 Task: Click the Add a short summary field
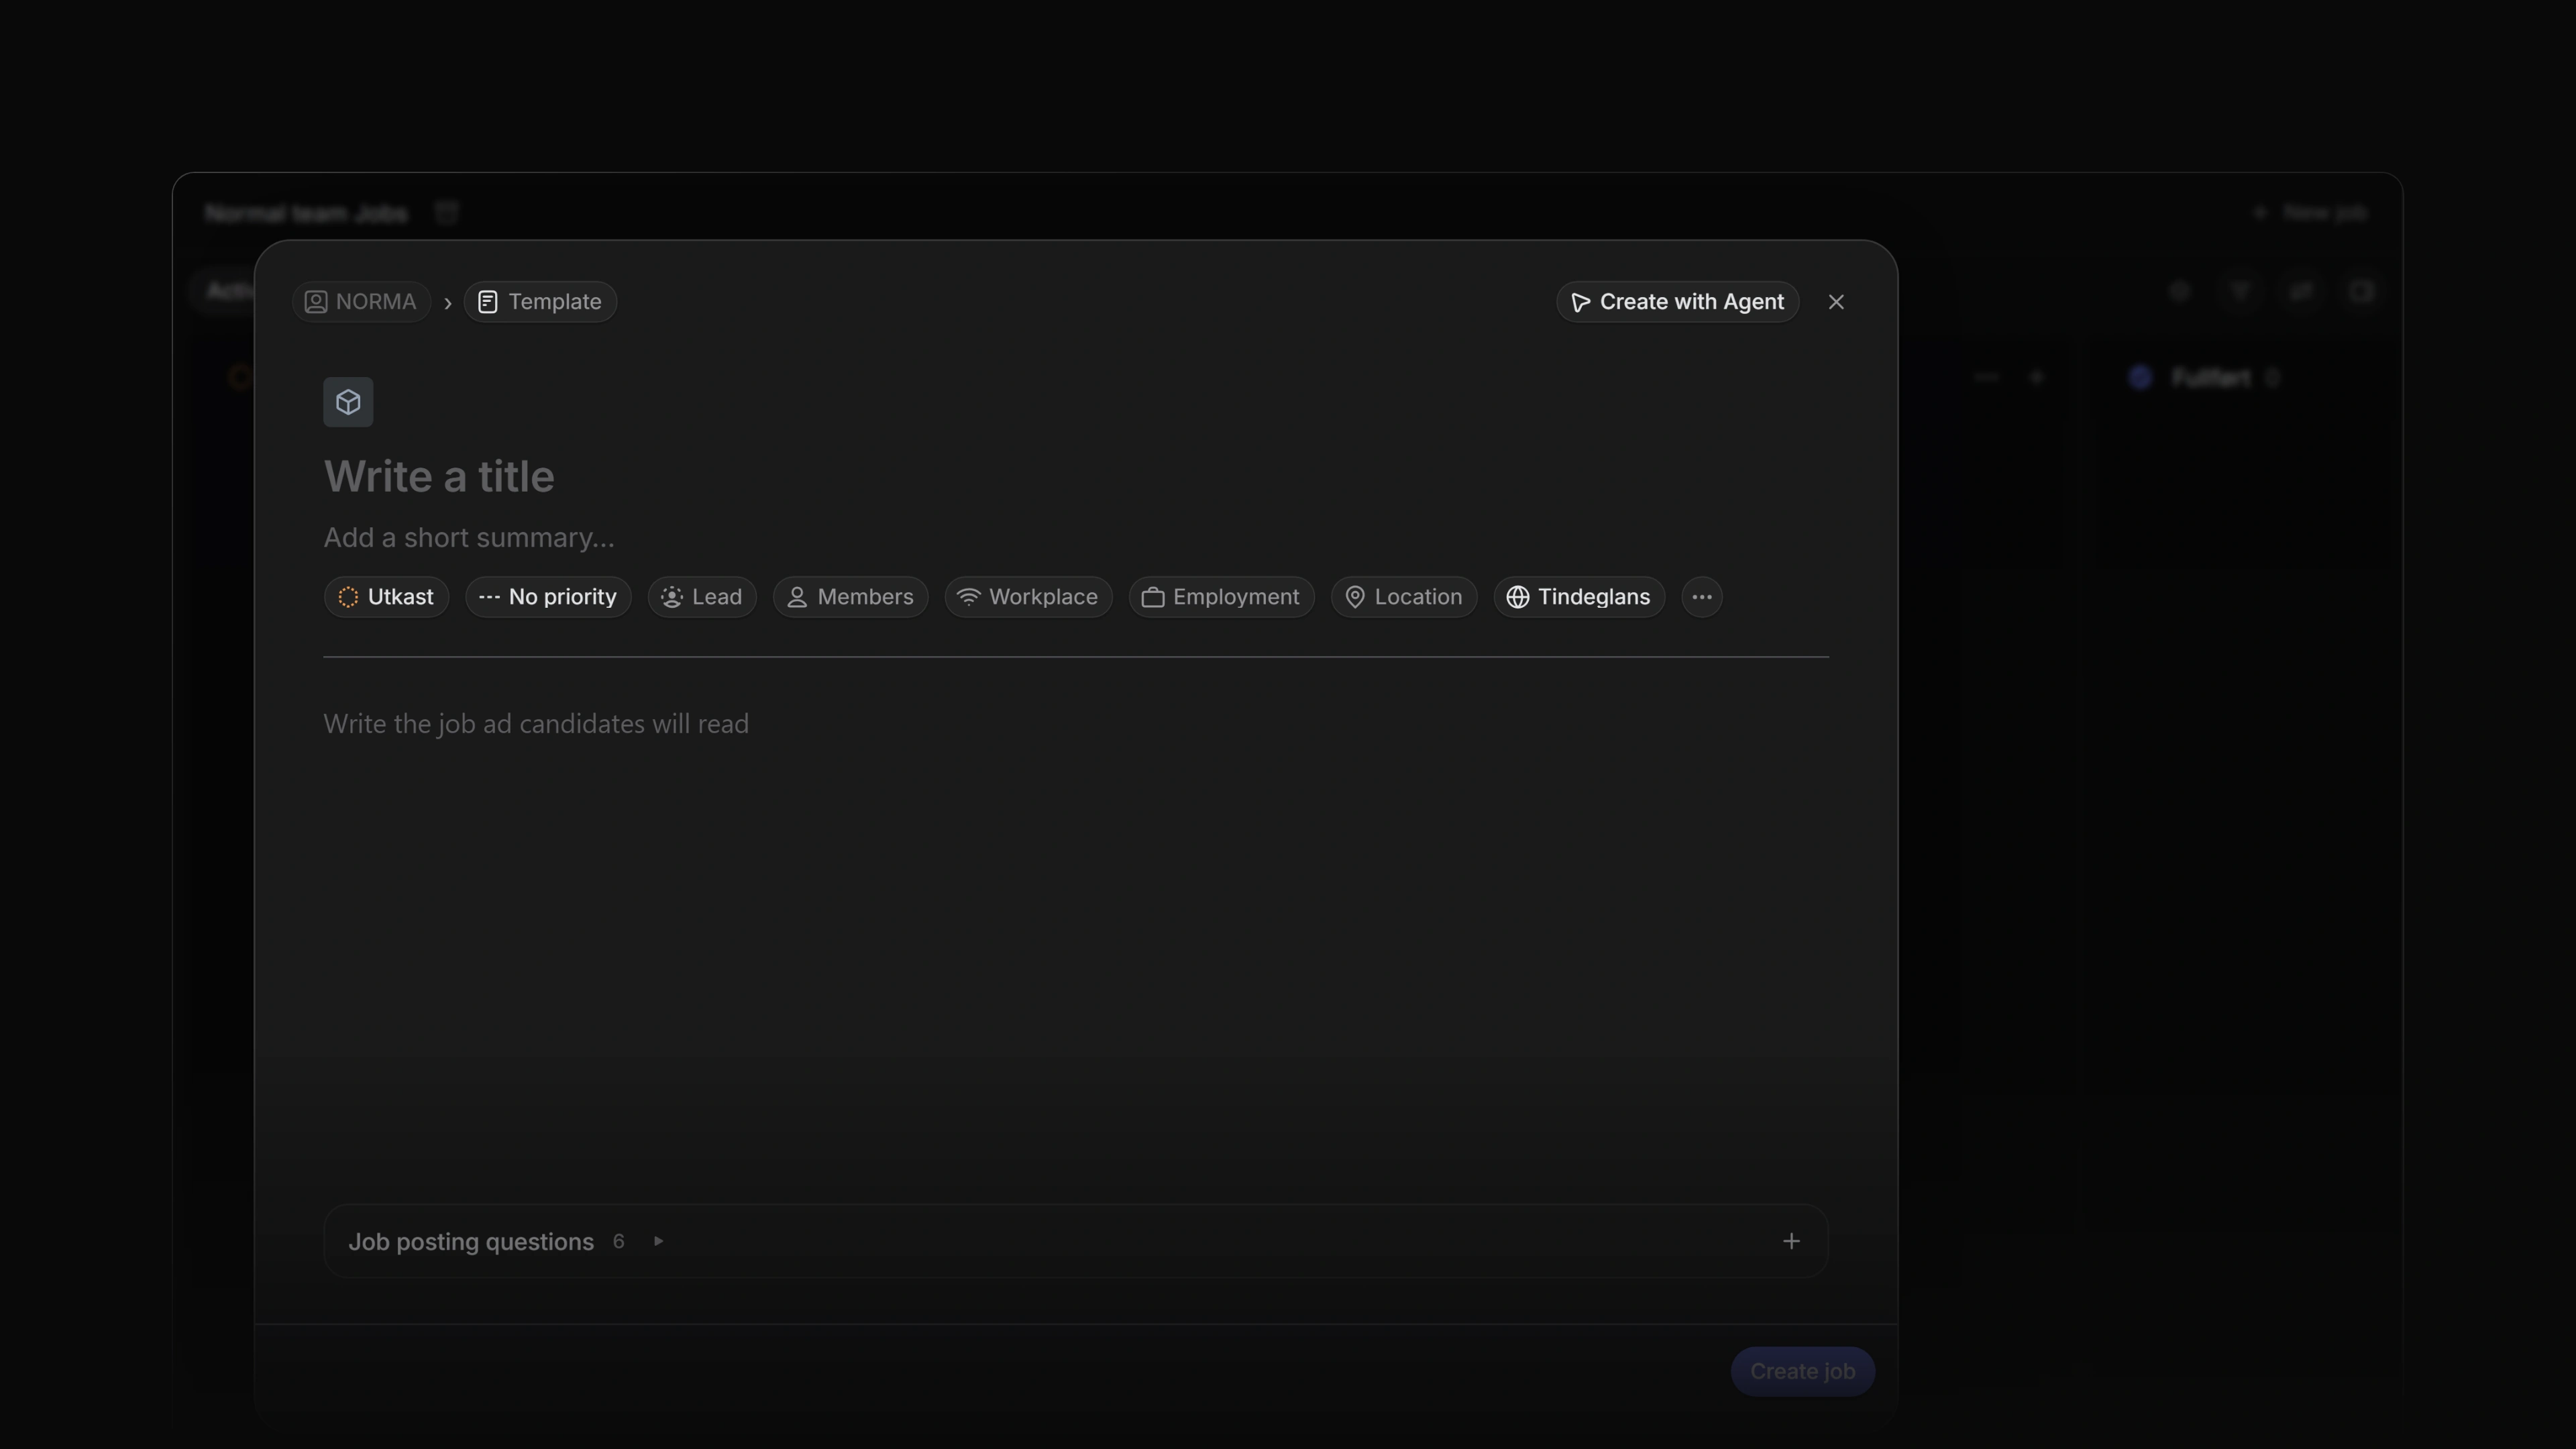[x=1076, y=538]
